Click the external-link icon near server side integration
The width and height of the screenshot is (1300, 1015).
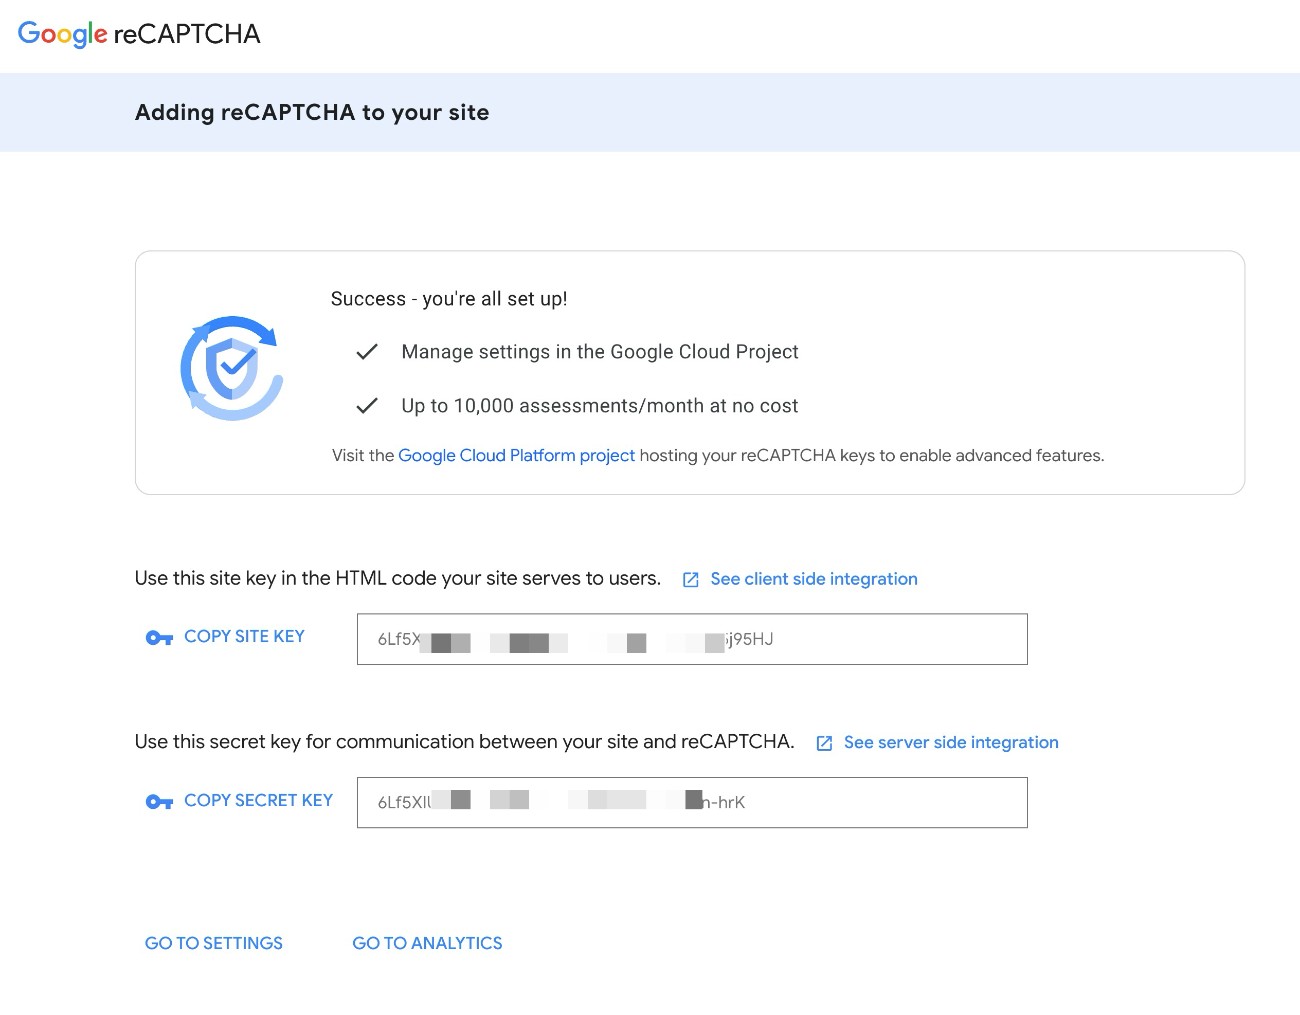[x=824, y=743]
